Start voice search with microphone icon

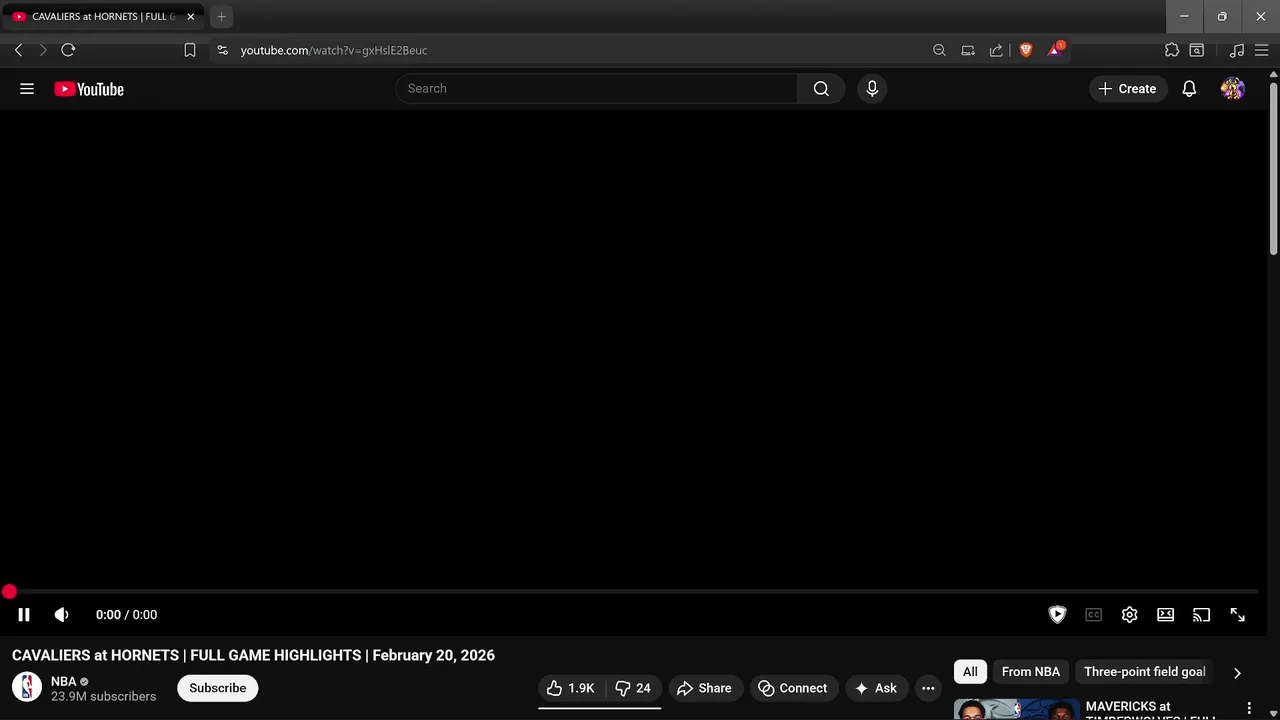[x=872, y=89]
